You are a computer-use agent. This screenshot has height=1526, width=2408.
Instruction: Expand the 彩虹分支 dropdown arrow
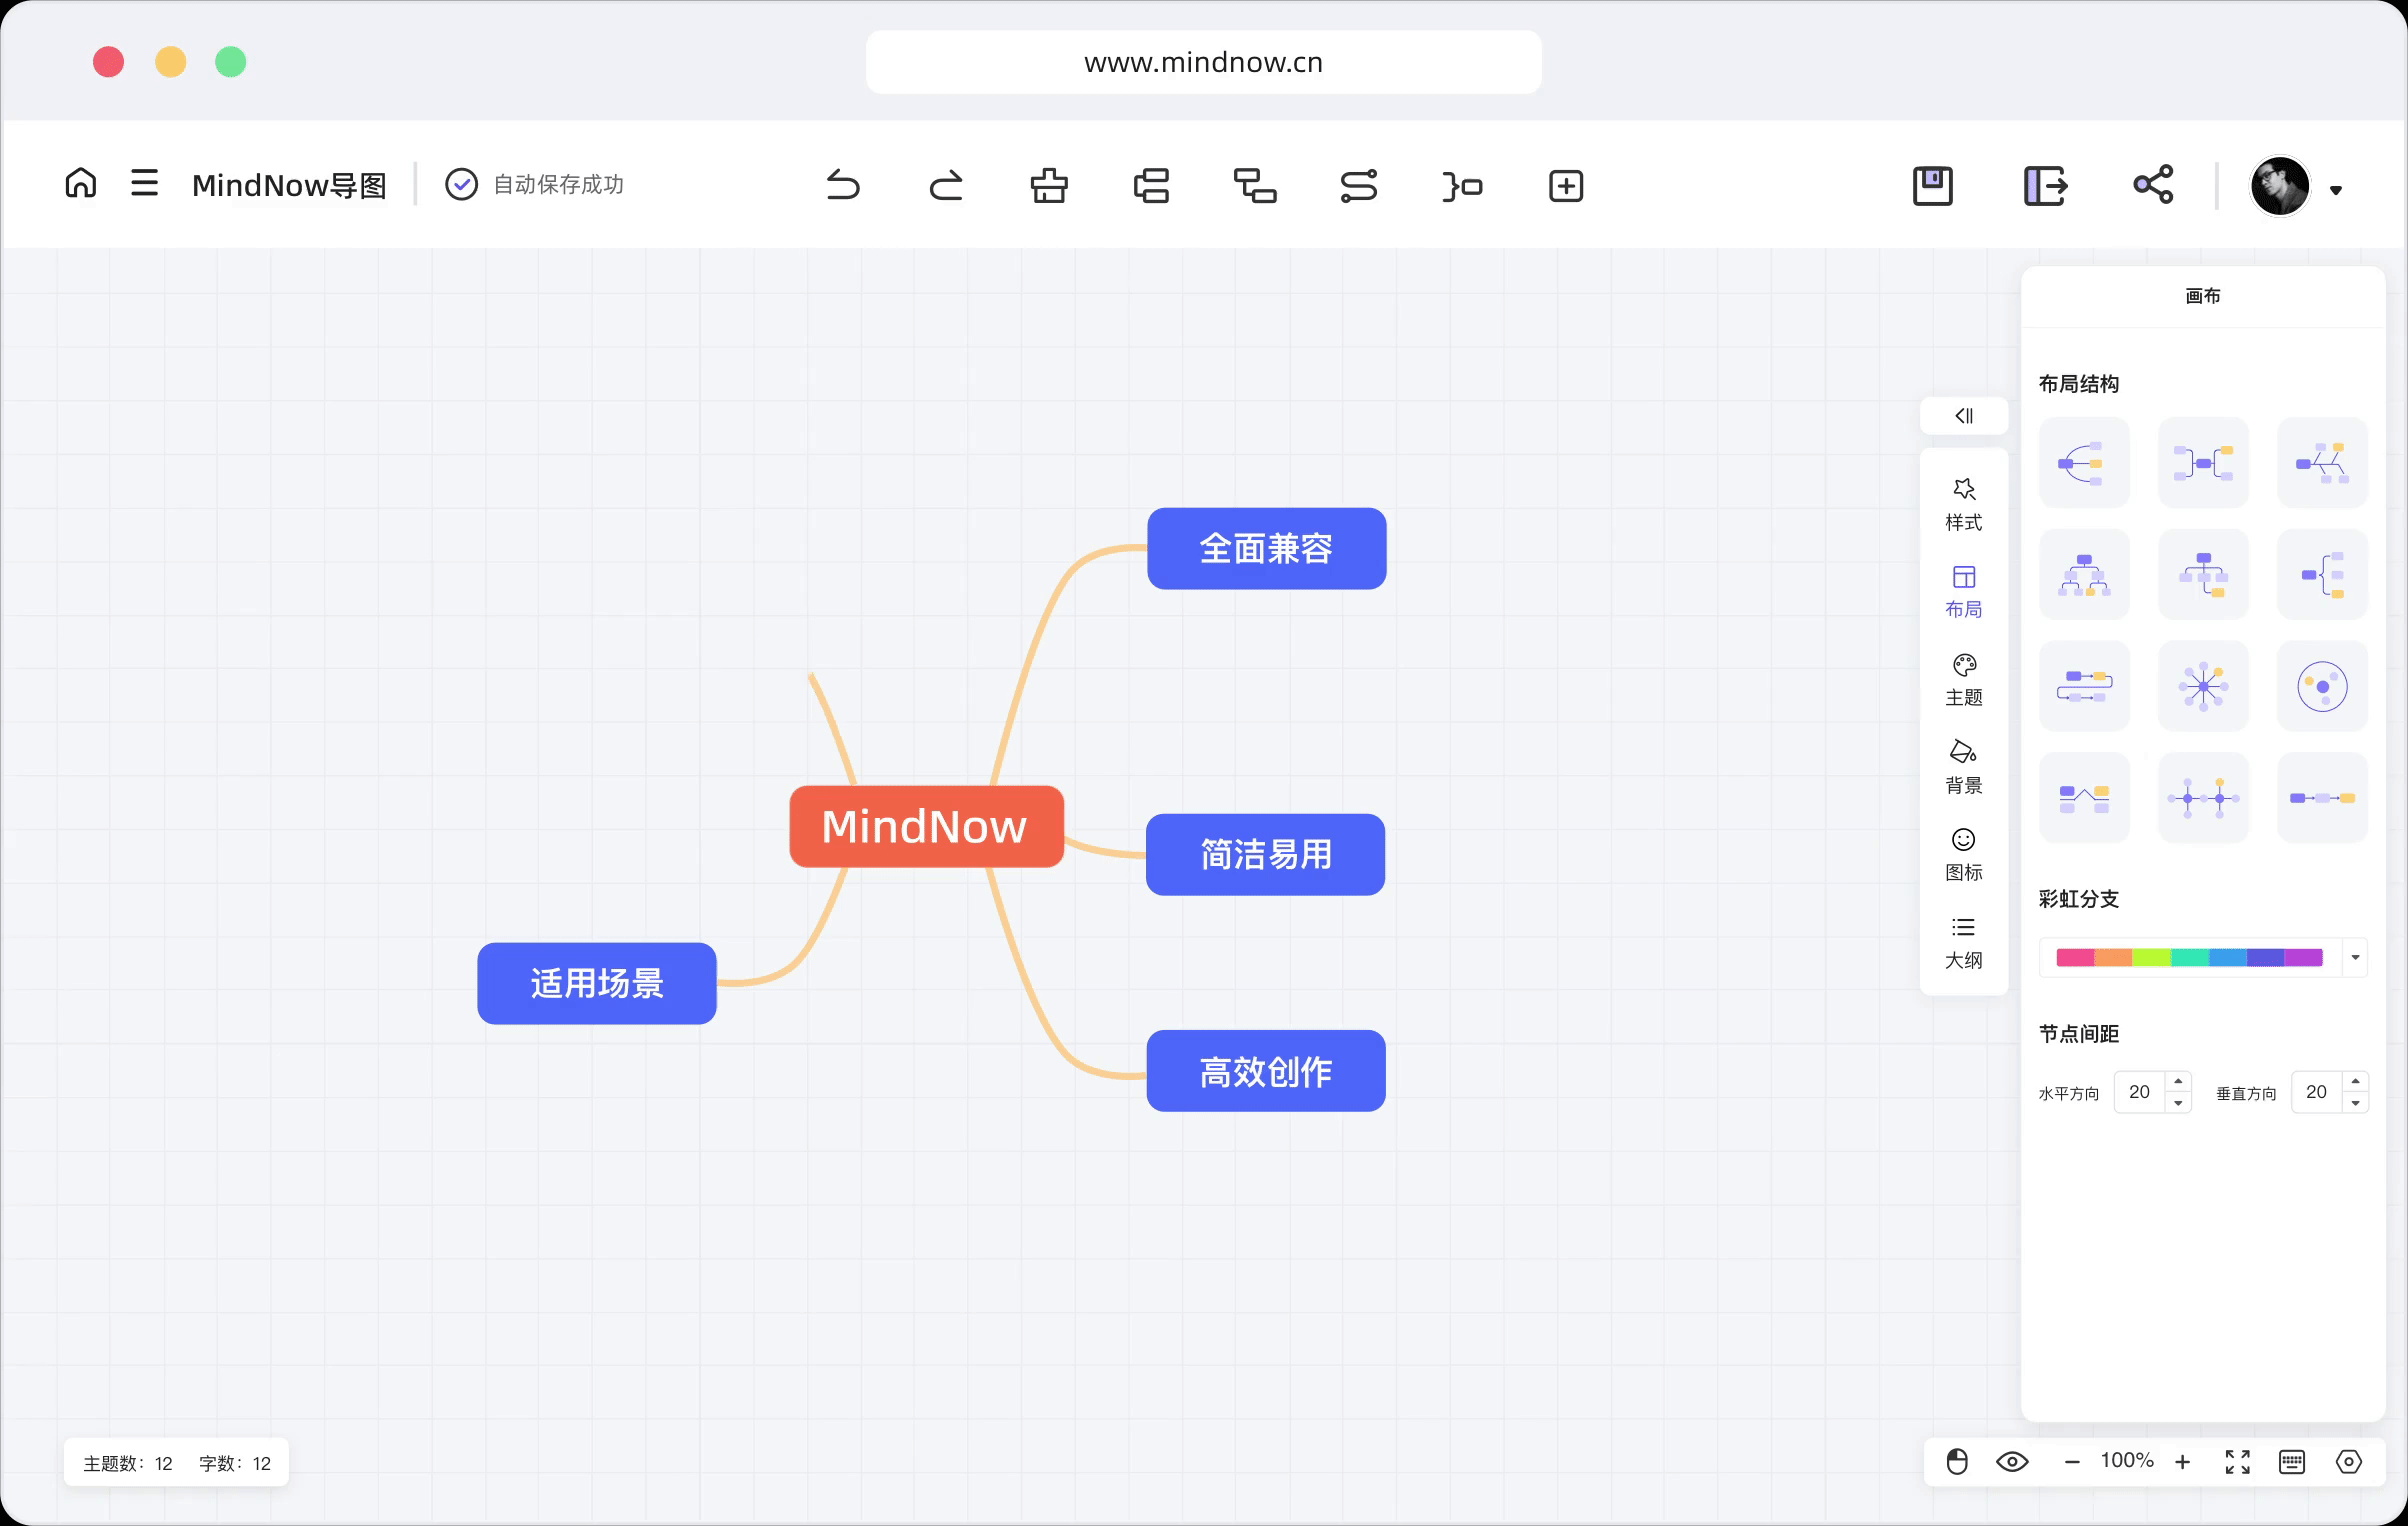2355,958
